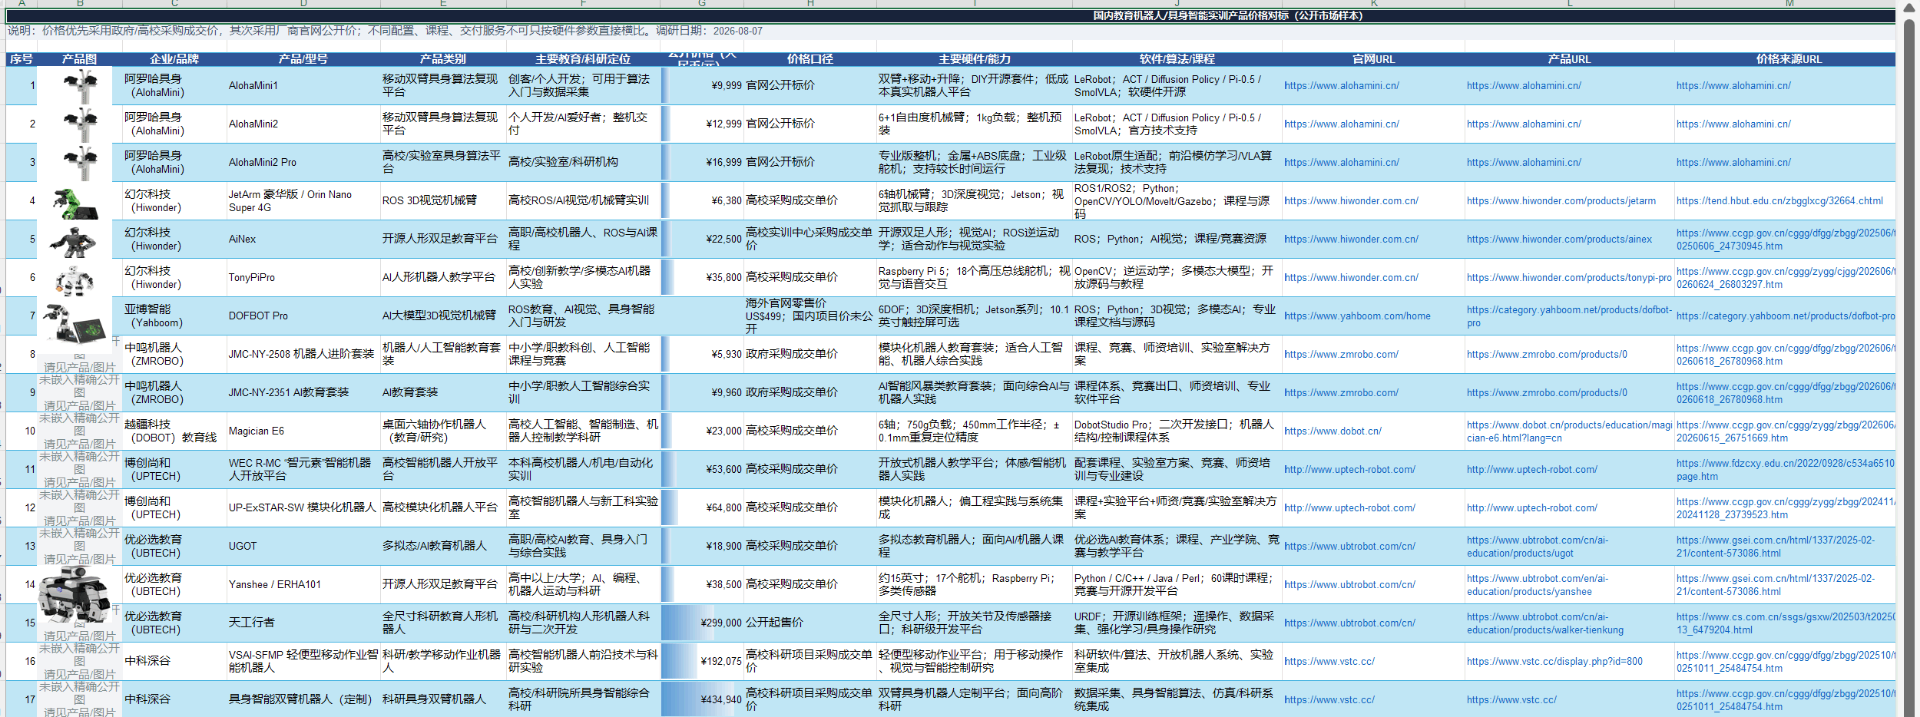Select the brand cell 越疆科技 (DOBOT) 教育线
Image resolution: width=1920 pixels, height=717 pixels.
[174, 431]
